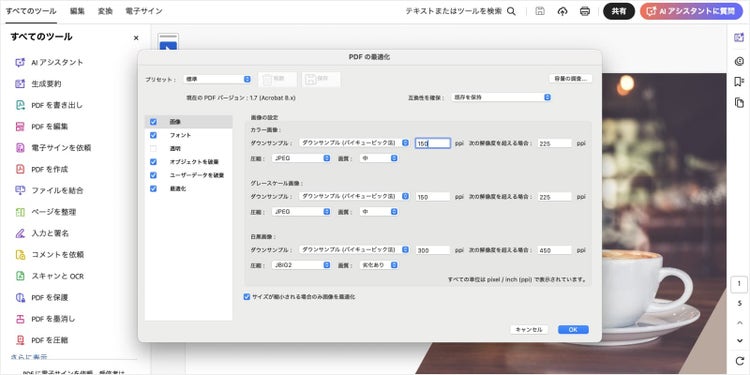750x375 pixels.
Task: Go to previous page with up chevron
Action: [x=739, y=322]
